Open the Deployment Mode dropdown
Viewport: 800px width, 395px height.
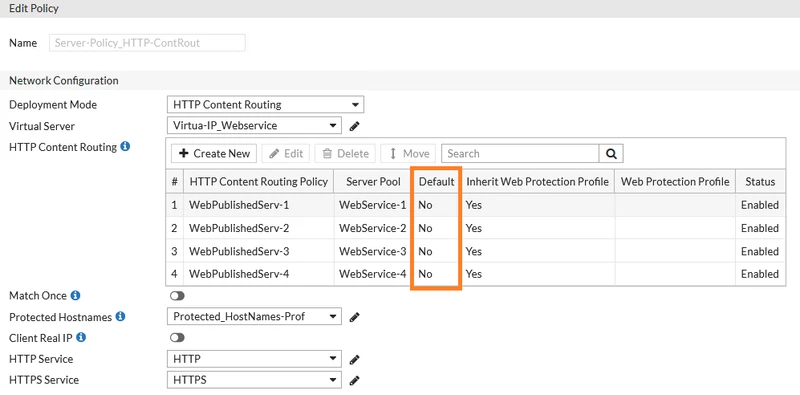point(265,105)
